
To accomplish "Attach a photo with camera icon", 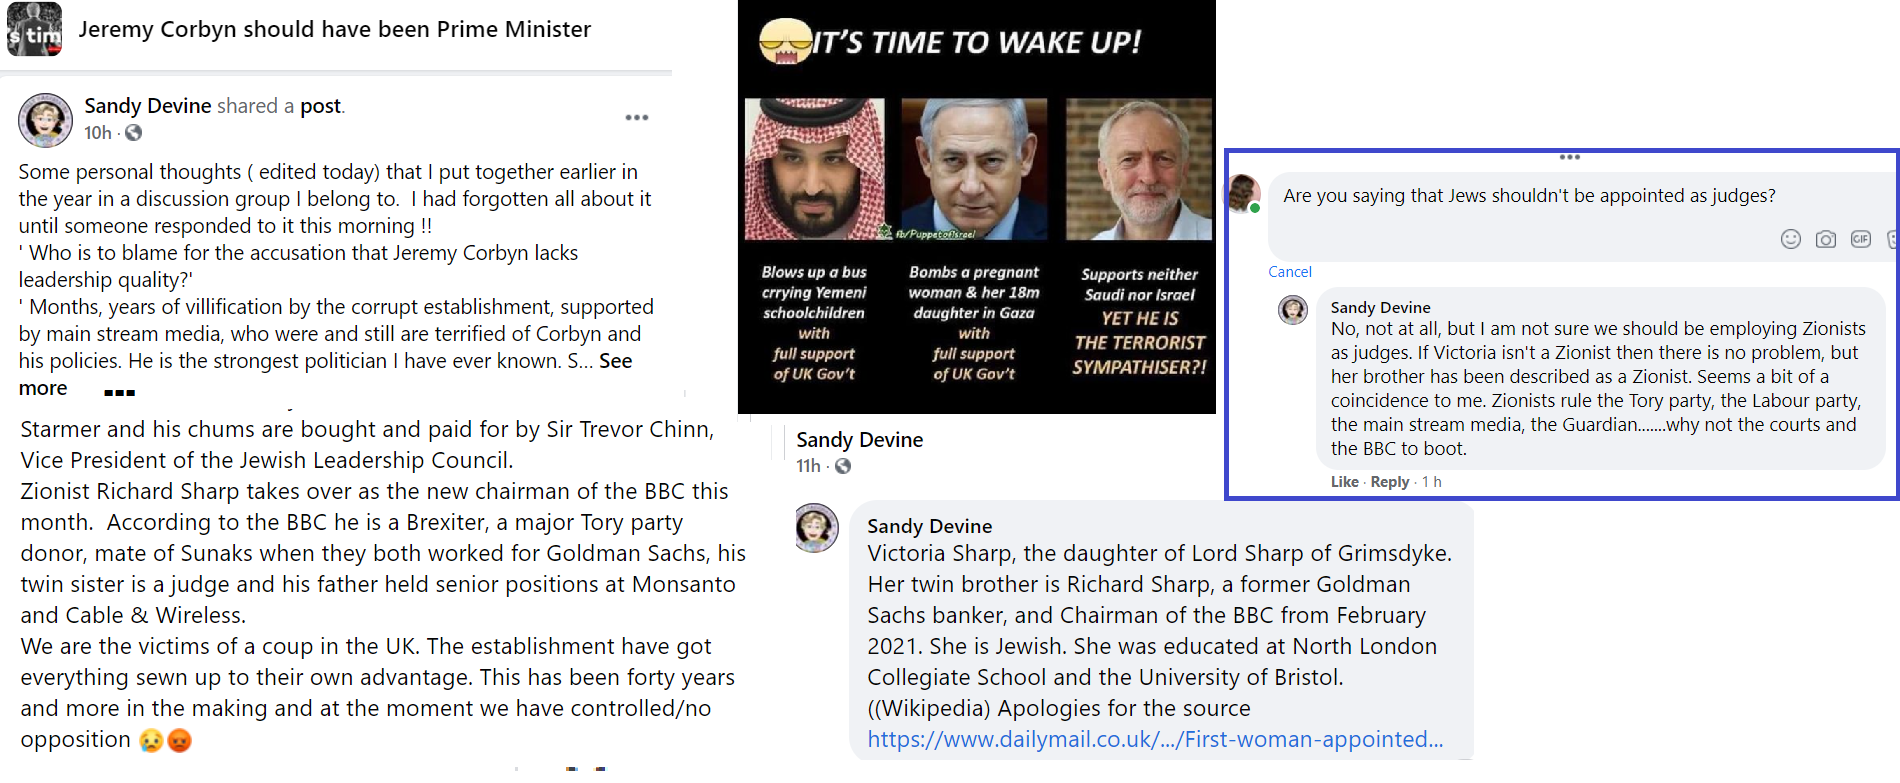I will [x=1826, y=239].
